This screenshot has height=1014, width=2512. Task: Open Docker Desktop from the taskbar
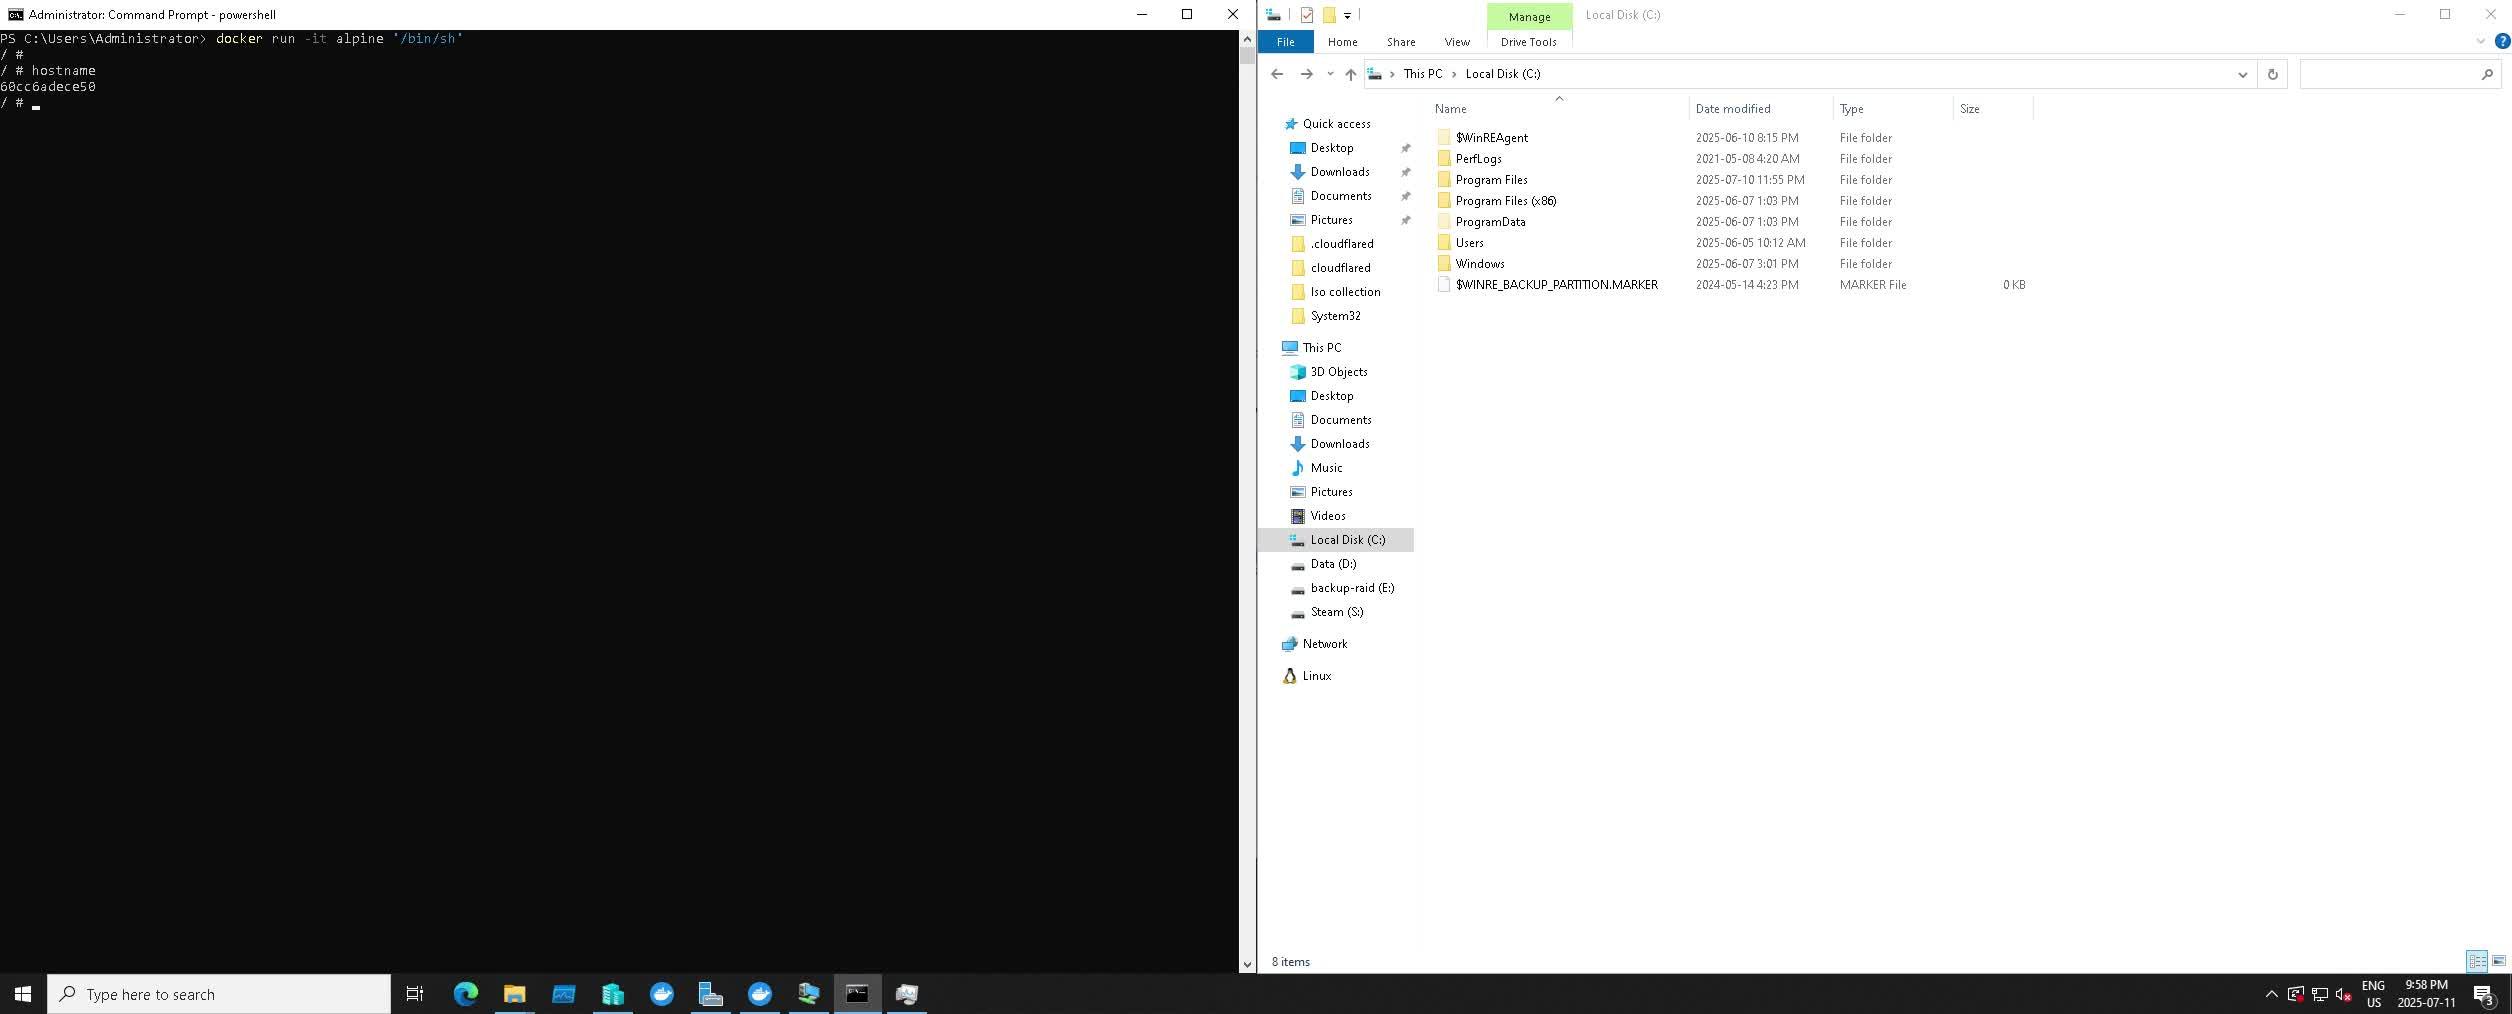click(661, 993)
